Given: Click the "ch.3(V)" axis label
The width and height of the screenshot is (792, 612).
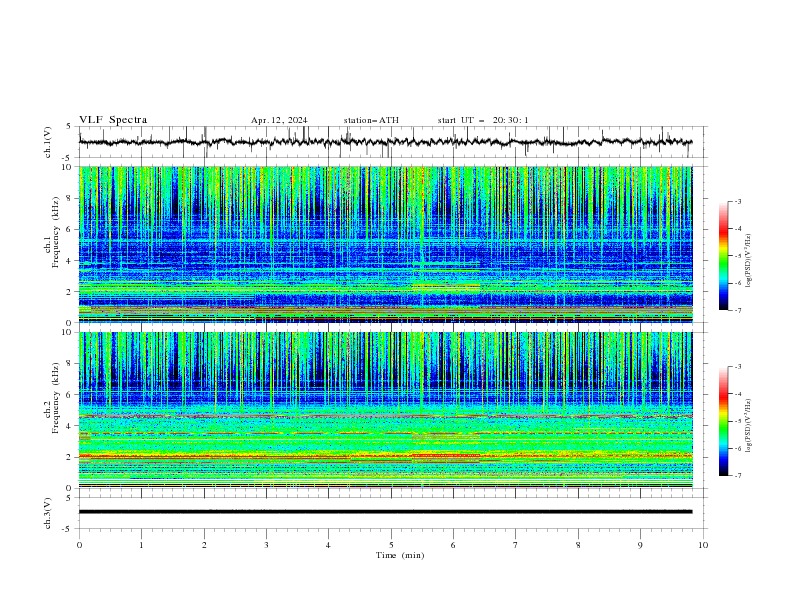Looking at the screenshot, I should coord(48,513).
